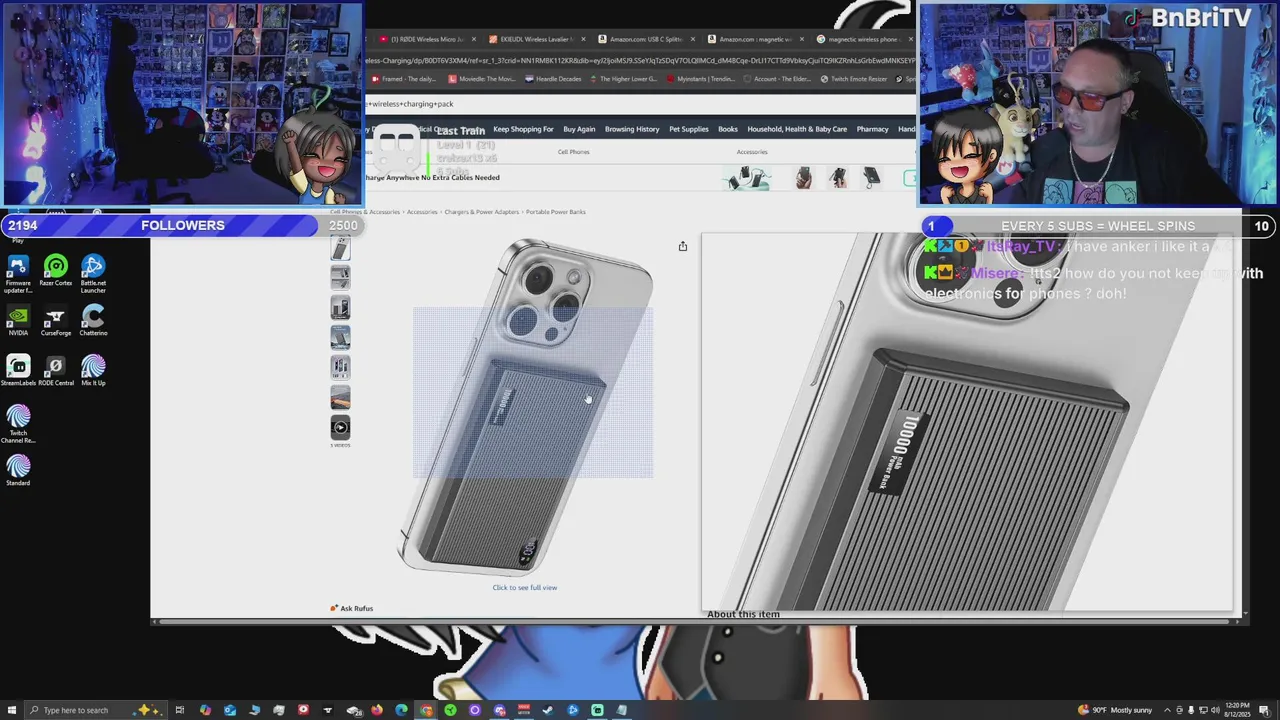Open the Mix It Up desktop shortcut
The width and height of the screenshot is (1280, 720).
tap(93, 371)
